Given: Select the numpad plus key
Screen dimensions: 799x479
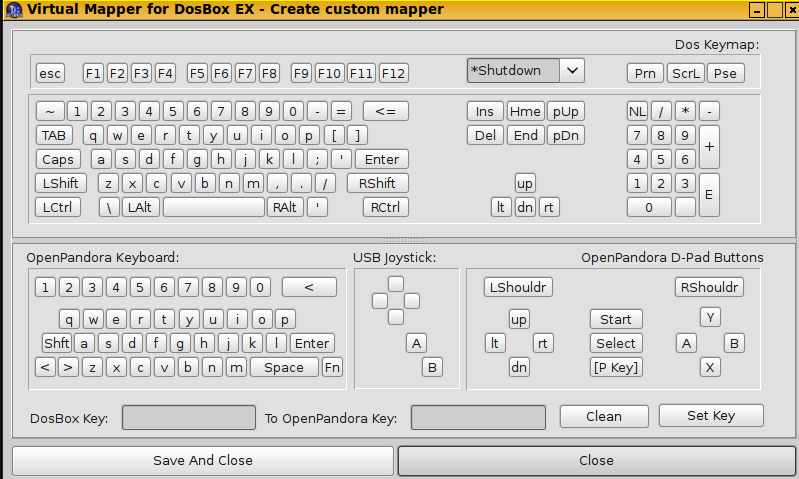Looking at the screenshot, I should pos(709,147).
